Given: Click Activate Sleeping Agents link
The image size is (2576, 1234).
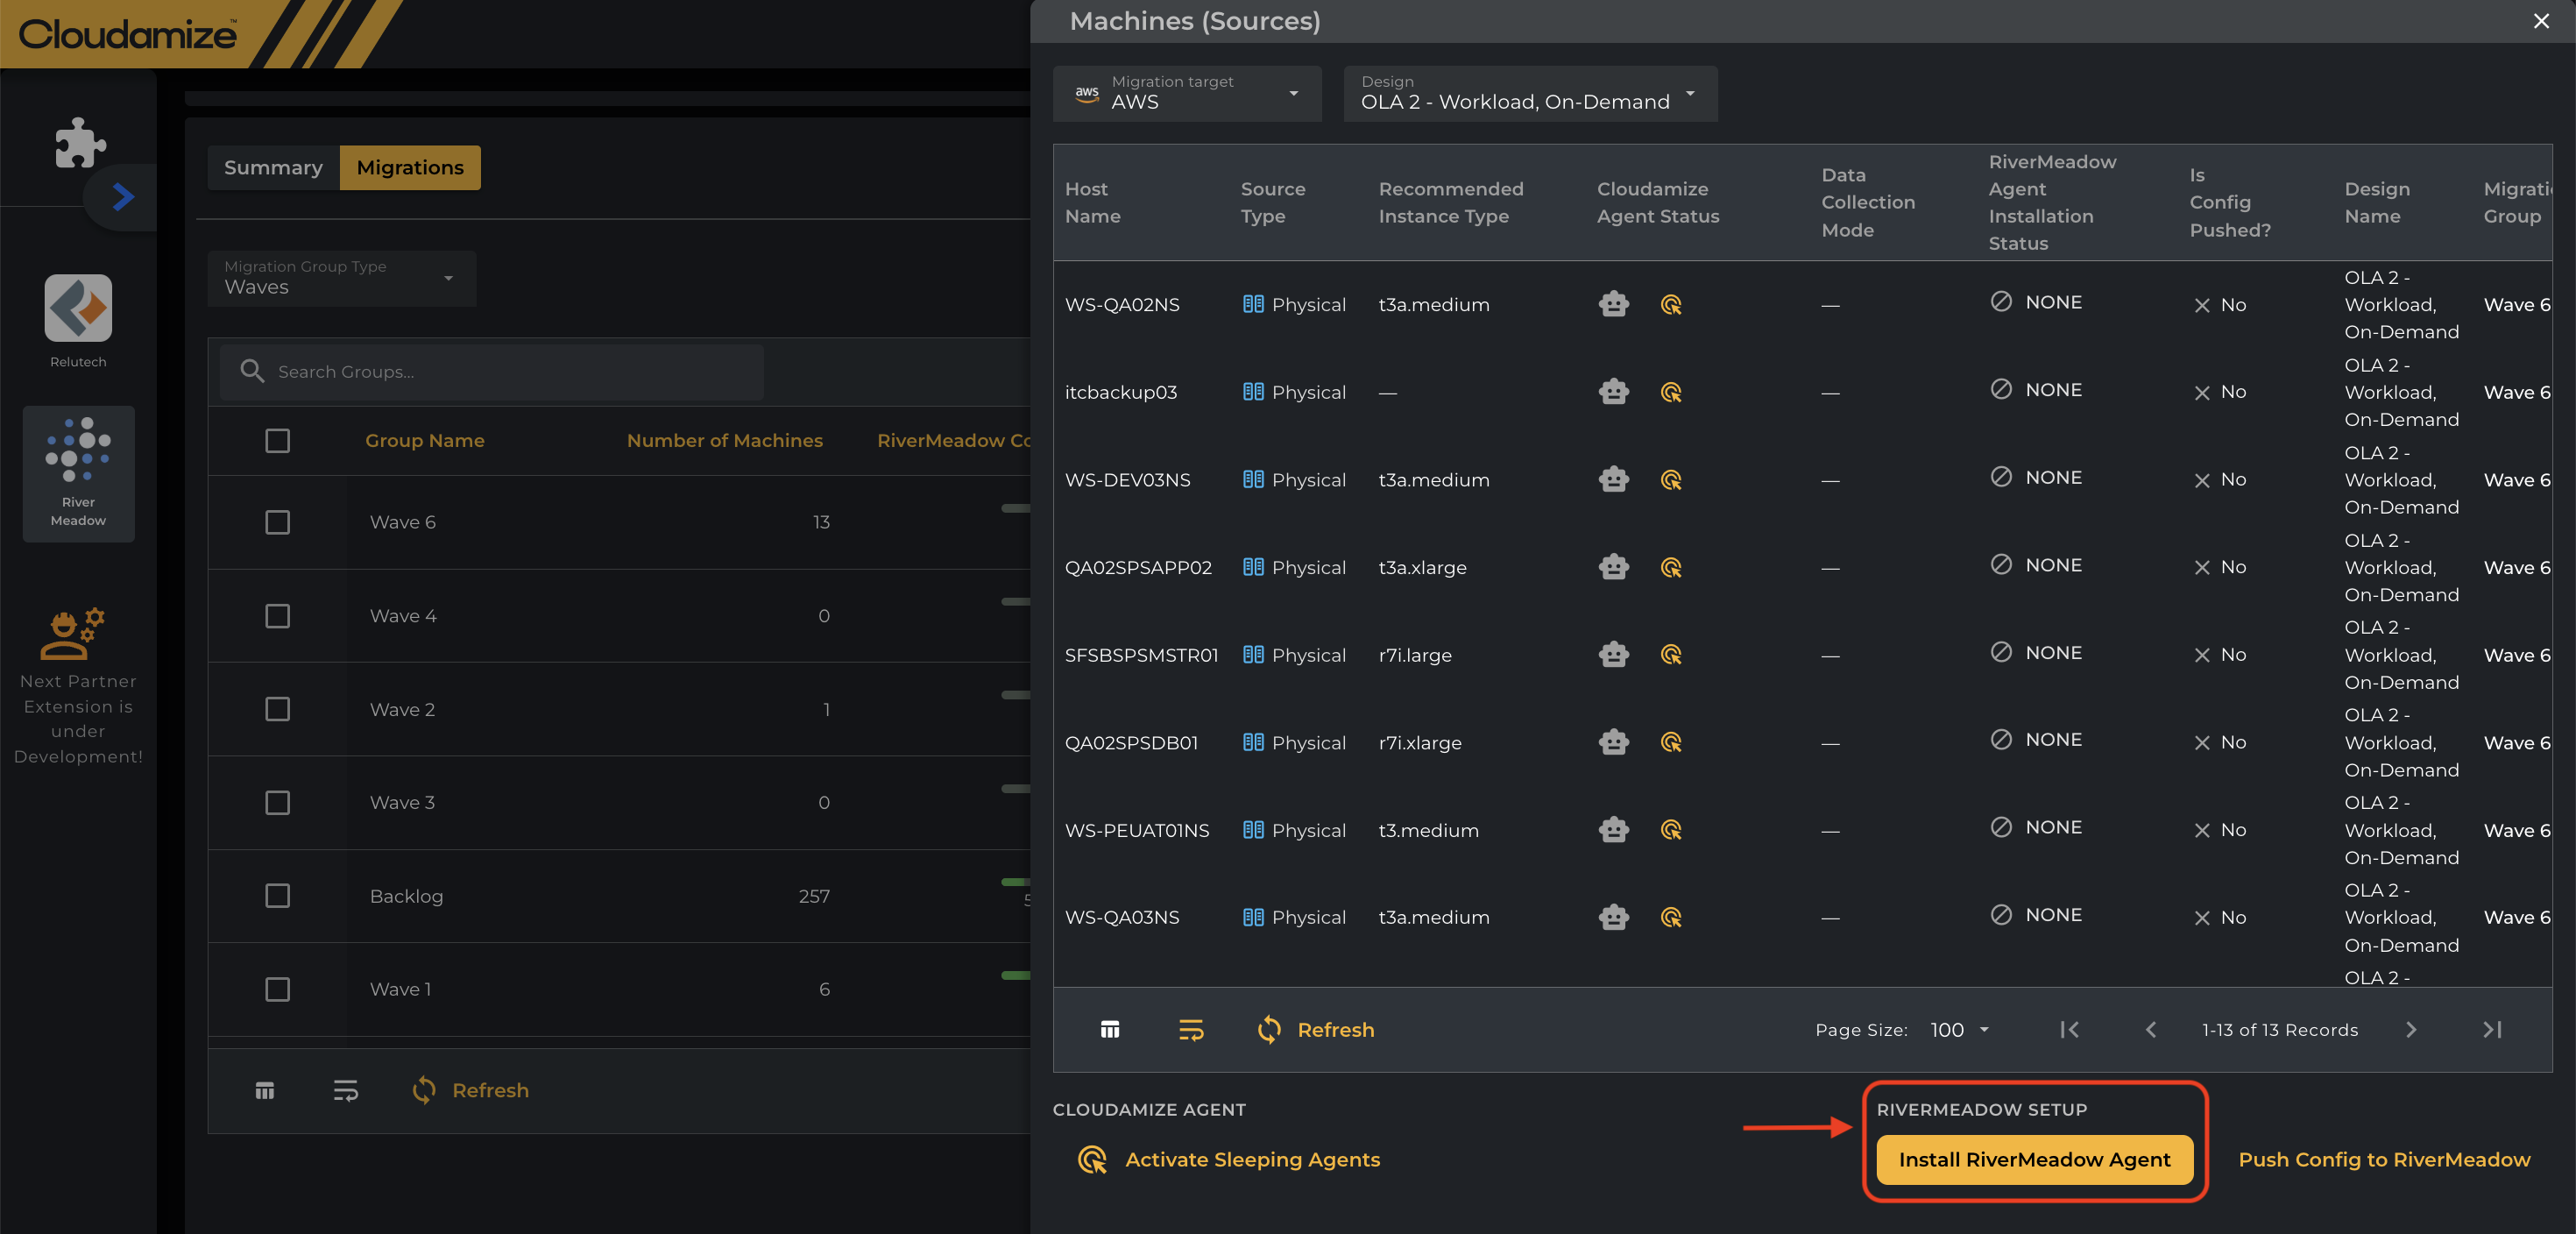Looking at the screenshot, I should pos(1228,1159).
